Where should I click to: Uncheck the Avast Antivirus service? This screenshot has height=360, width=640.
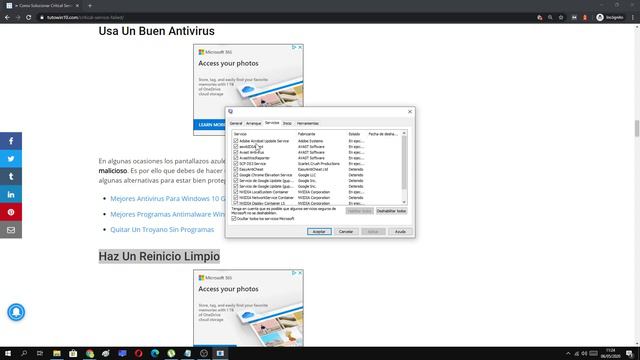pos(236,152)
